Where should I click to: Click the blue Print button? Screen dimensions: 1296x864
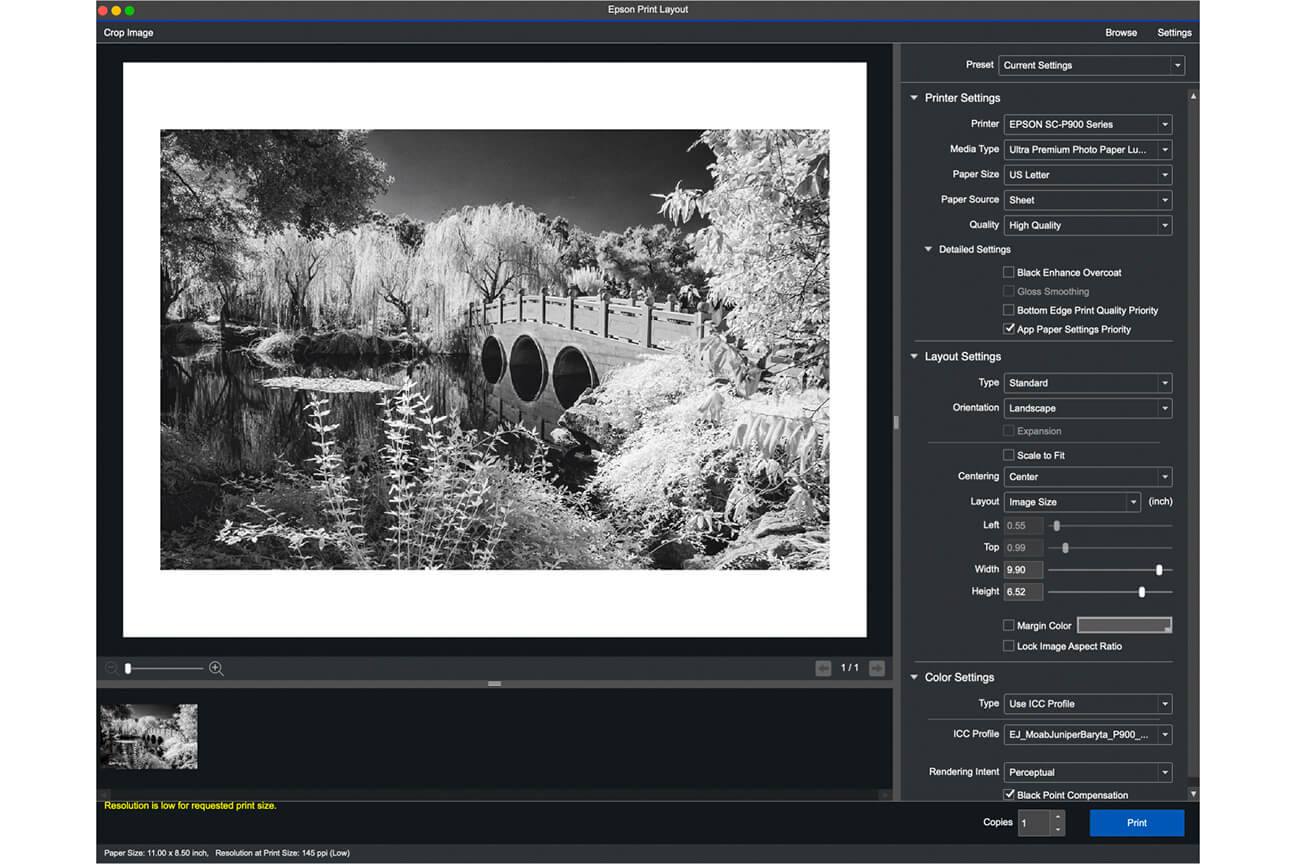(1136, 823)
